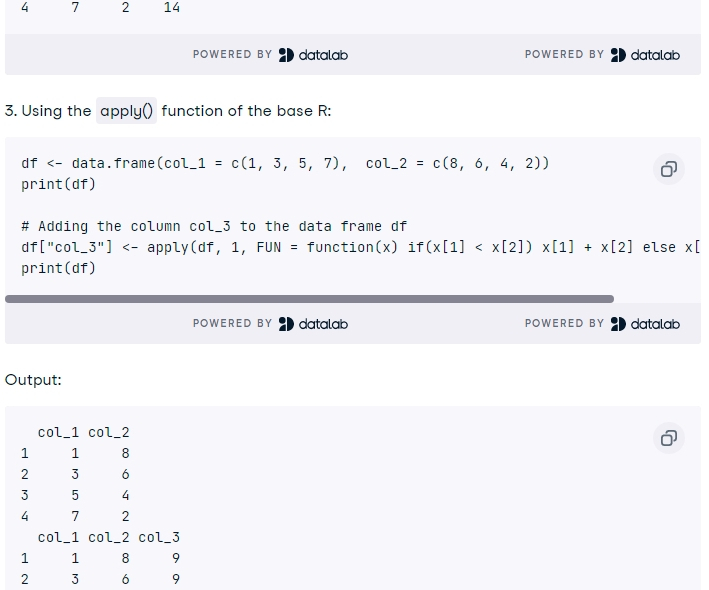The height and width of the screenshot is (590, 709).
Task: Click the empty scrollbar track right of the thumb
Action: tap(657, 299)
